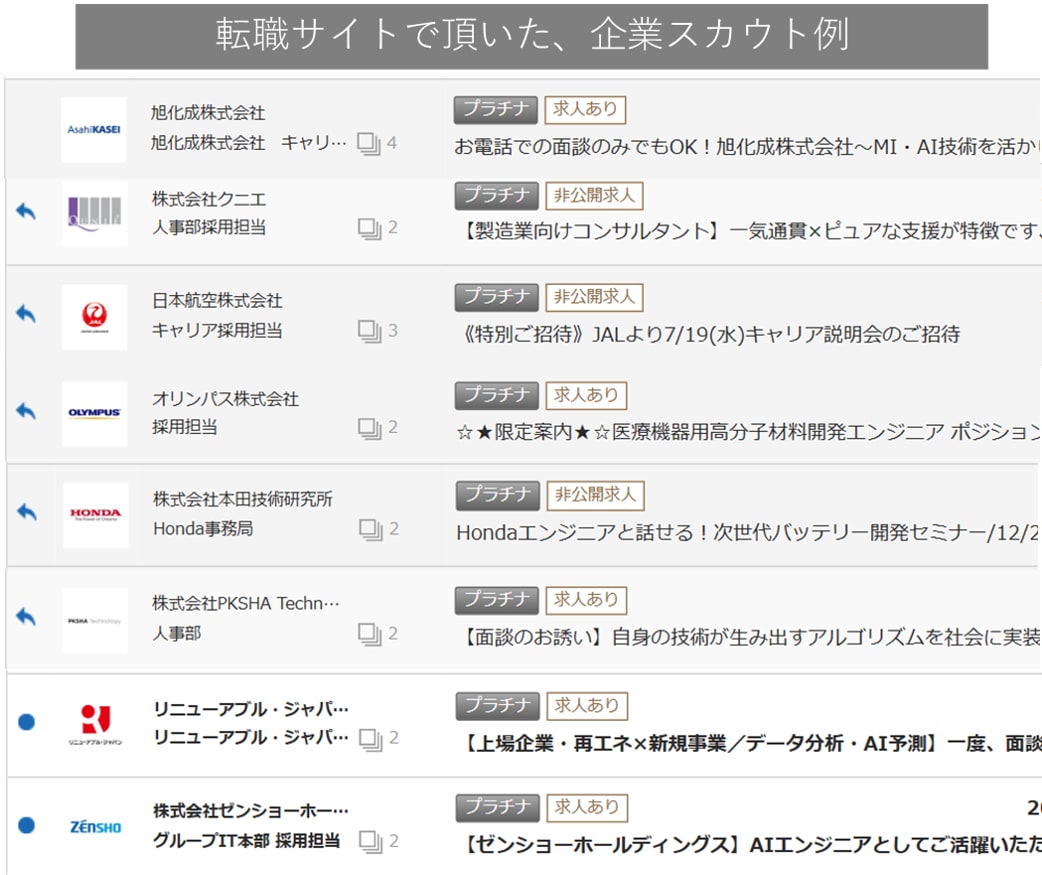This screenshot has width=1042, height=875.
Task: Click sender name 旭化成株式会社 on the top line
Action: click(208, 113)
